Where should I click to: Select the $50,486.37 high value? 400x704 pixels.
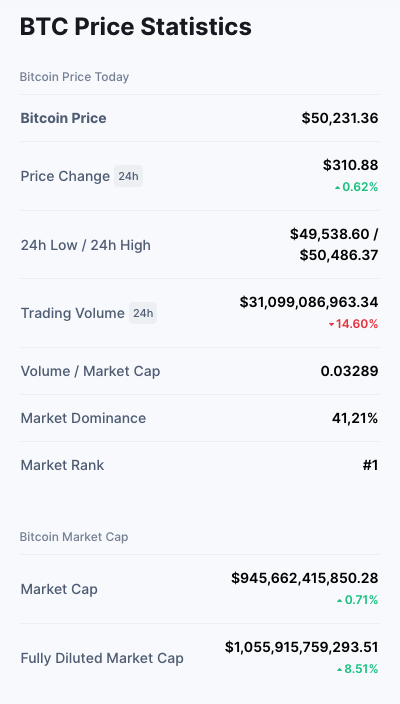pyautogui.click(x=339, y=255)
